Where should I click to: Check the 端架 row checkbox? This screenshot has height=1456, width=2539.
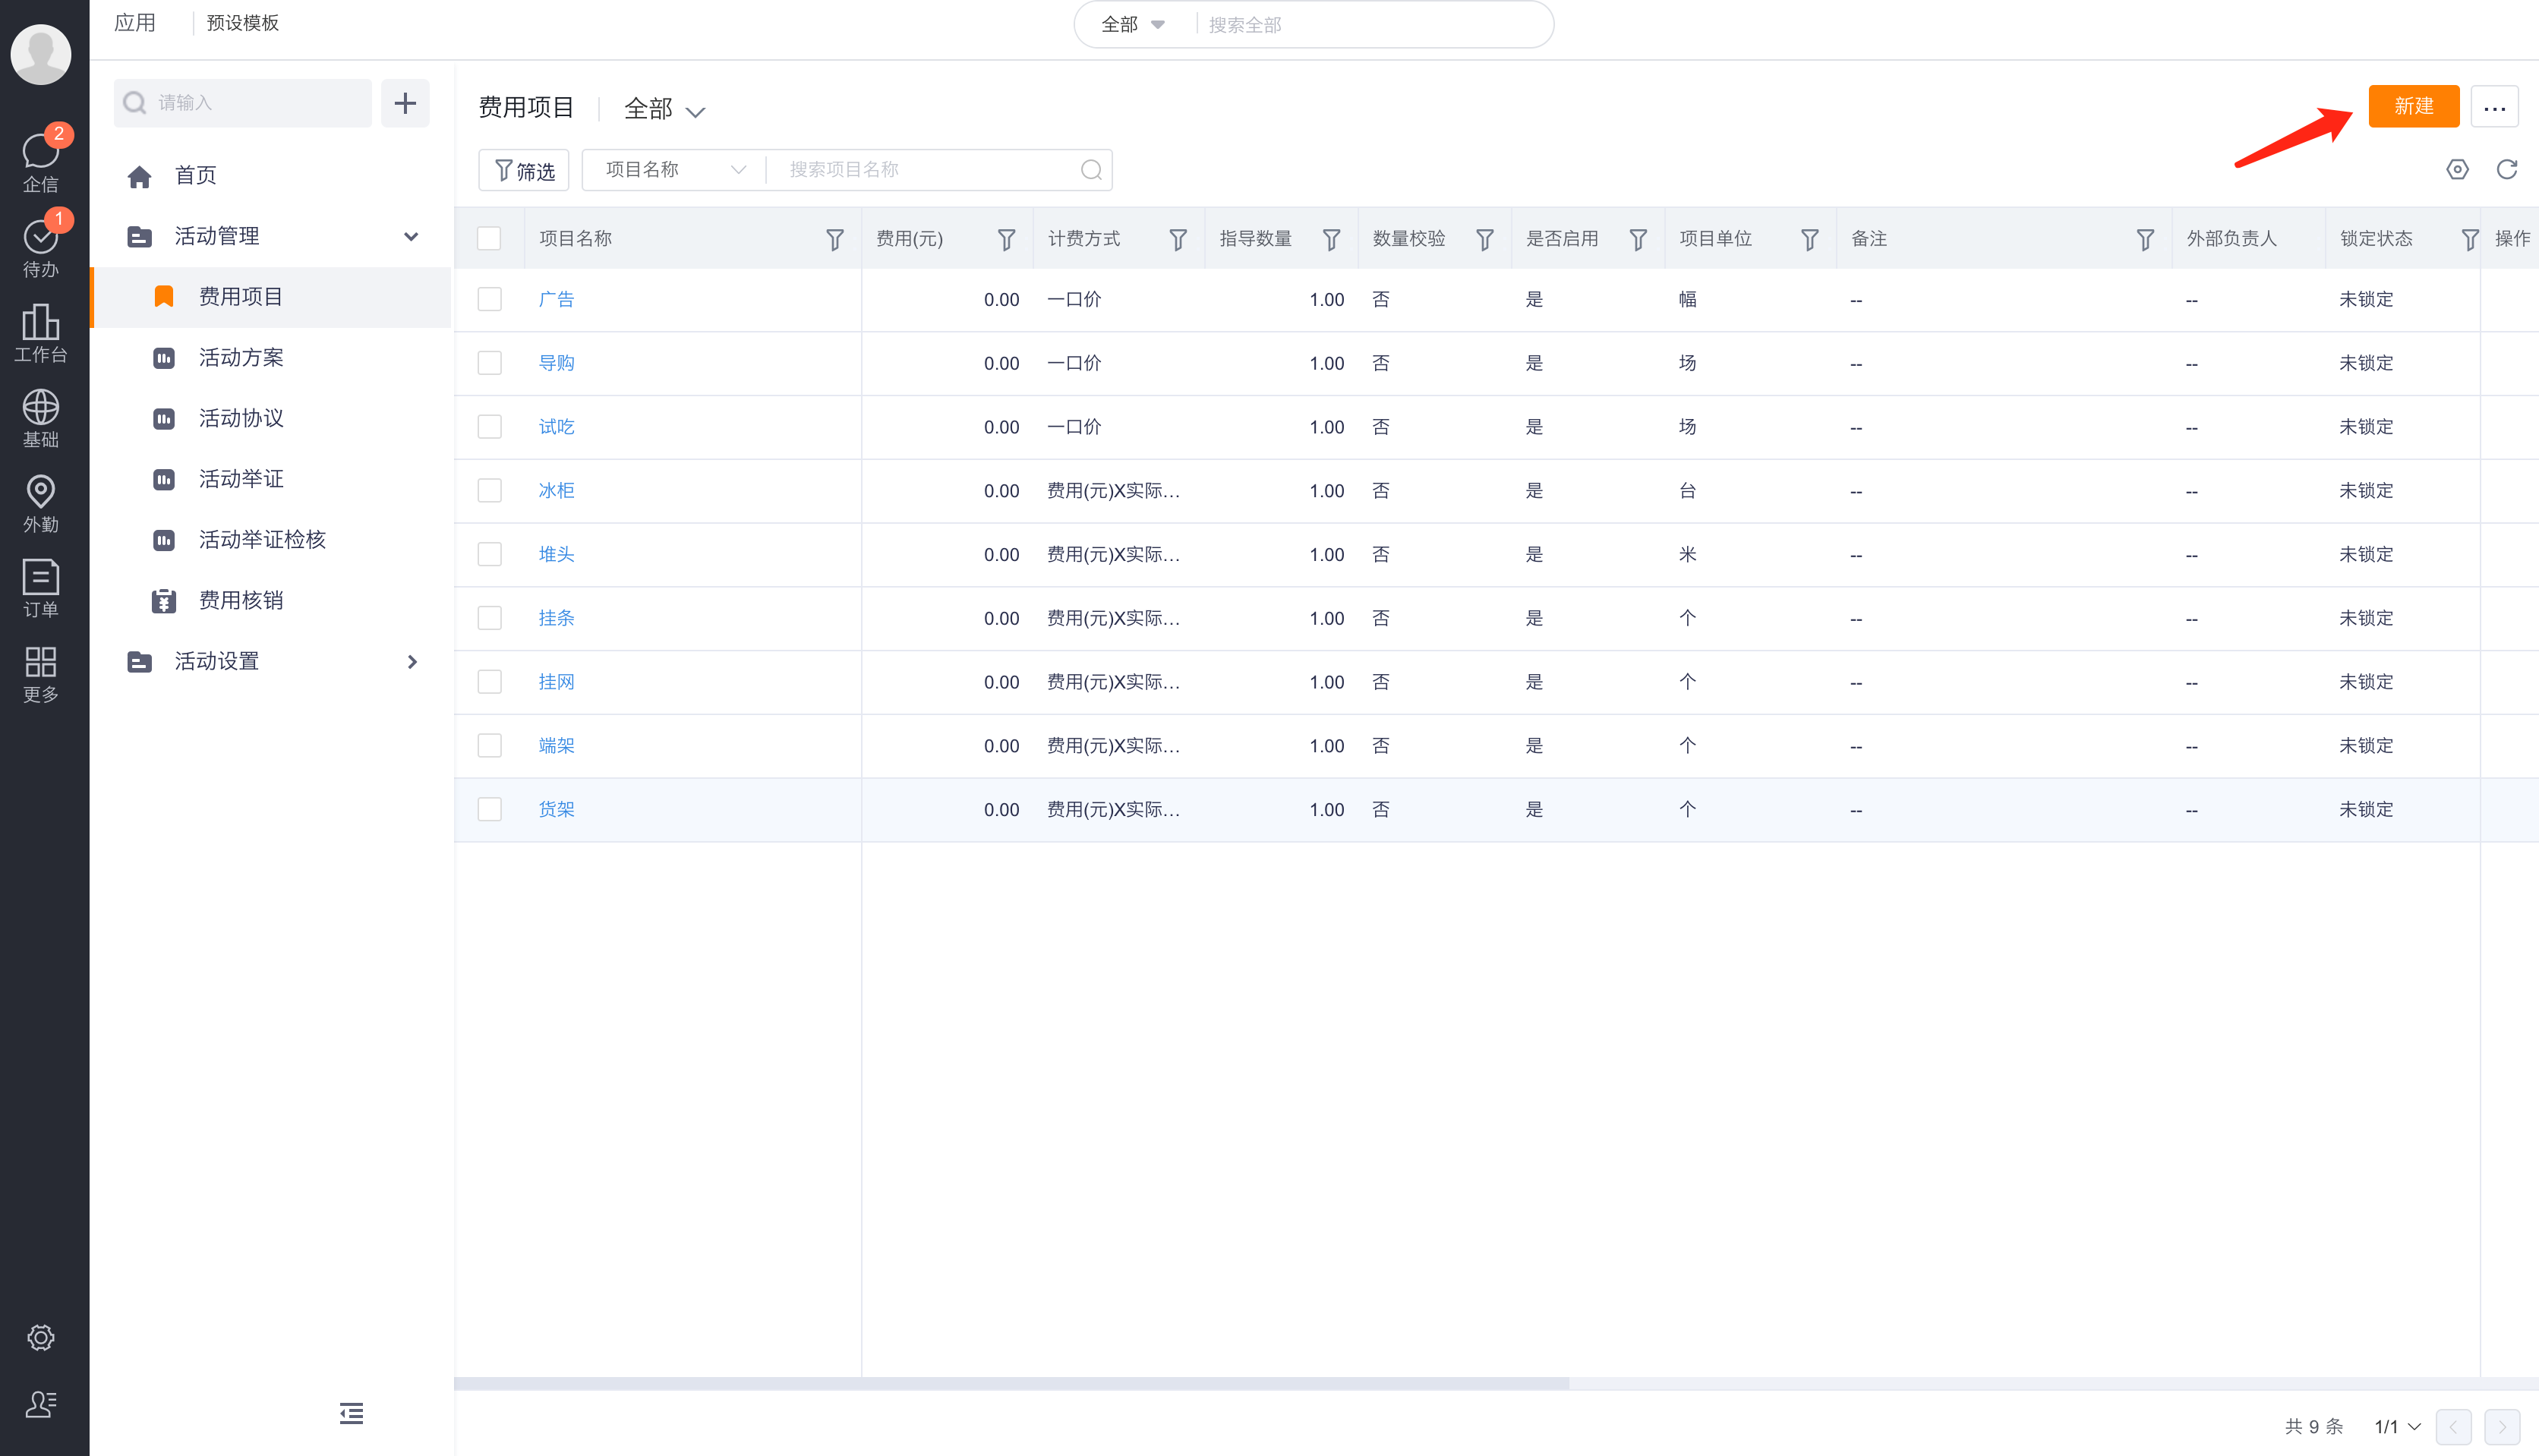pyautogui.click(x=489, y=745)
